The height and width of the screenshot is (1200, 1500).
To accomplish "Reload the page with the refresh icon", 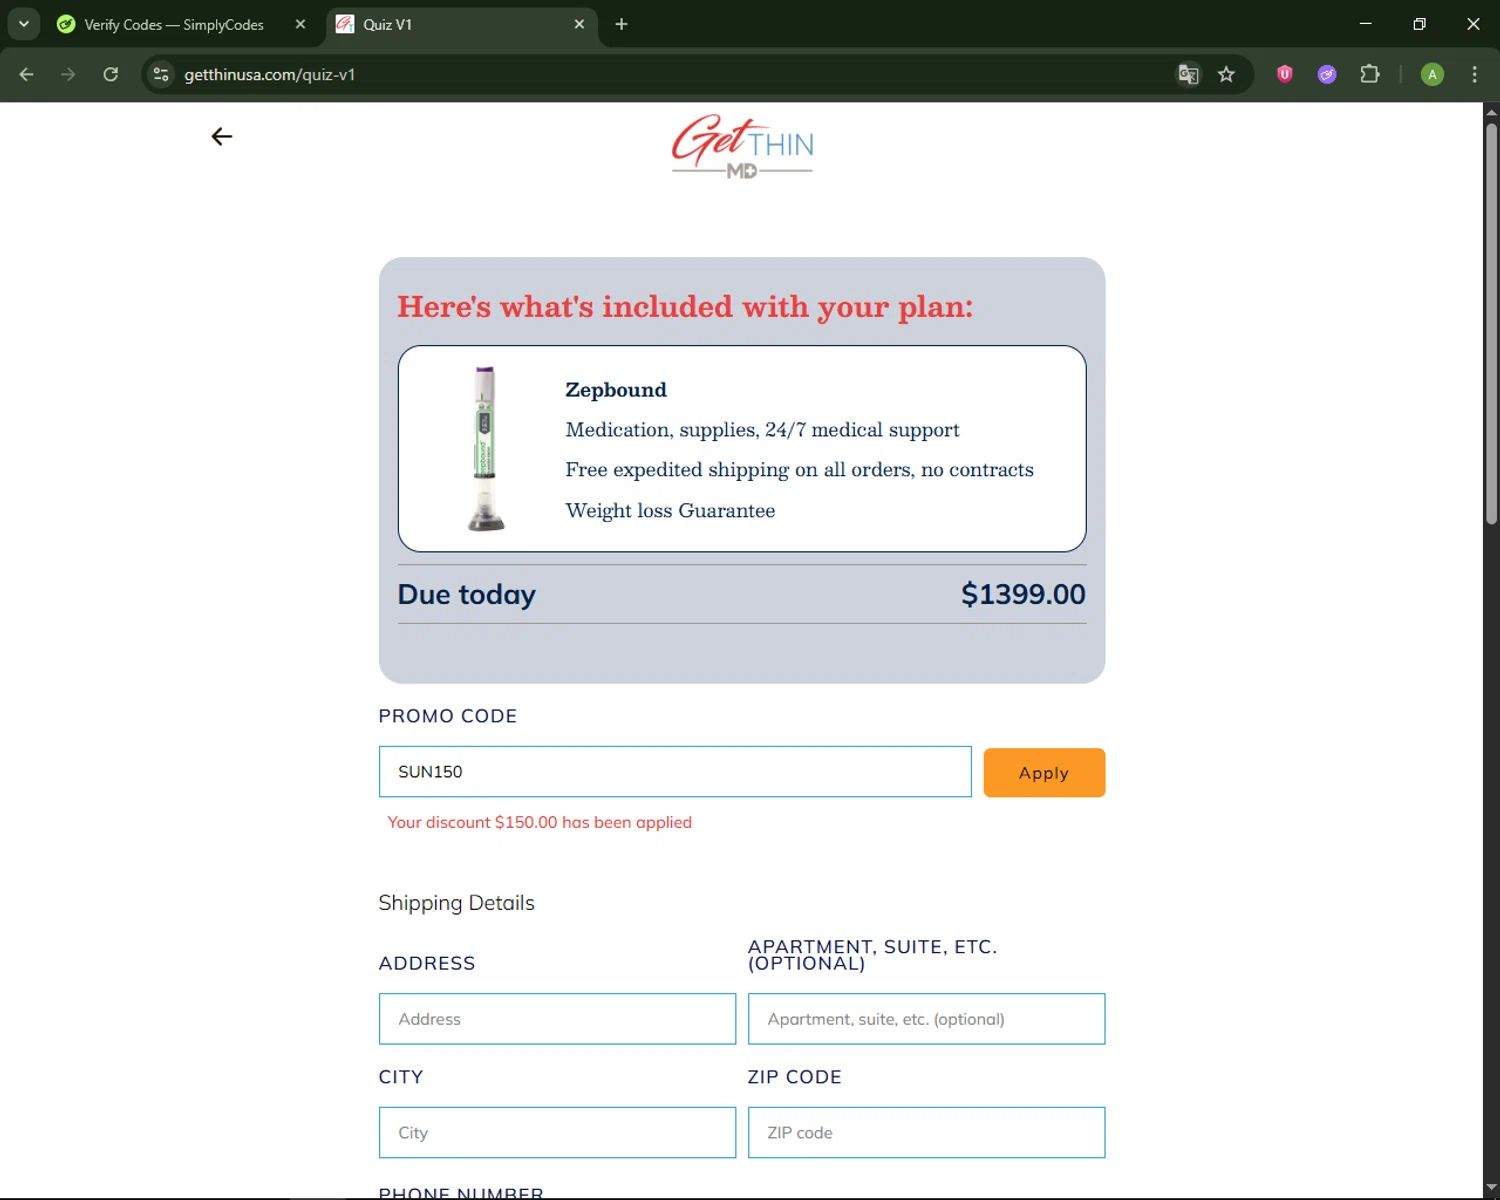I will coord(111,75).
